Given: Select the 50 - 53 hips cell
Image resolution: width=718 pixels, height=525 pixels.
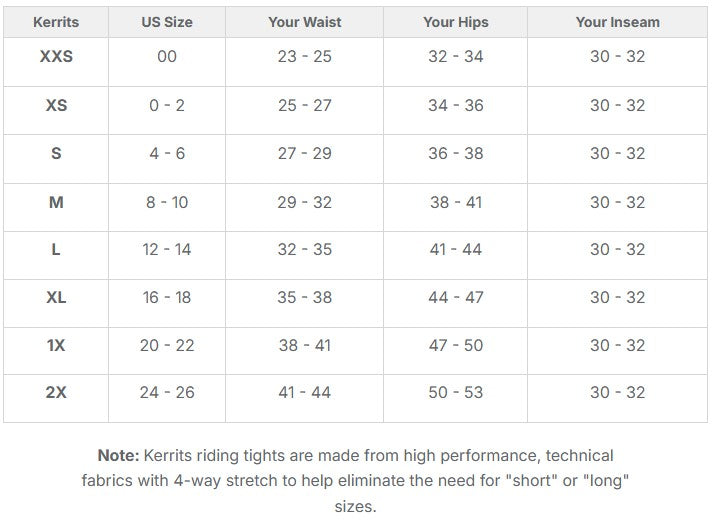Looking at the screenshot, I should point(456,392).
